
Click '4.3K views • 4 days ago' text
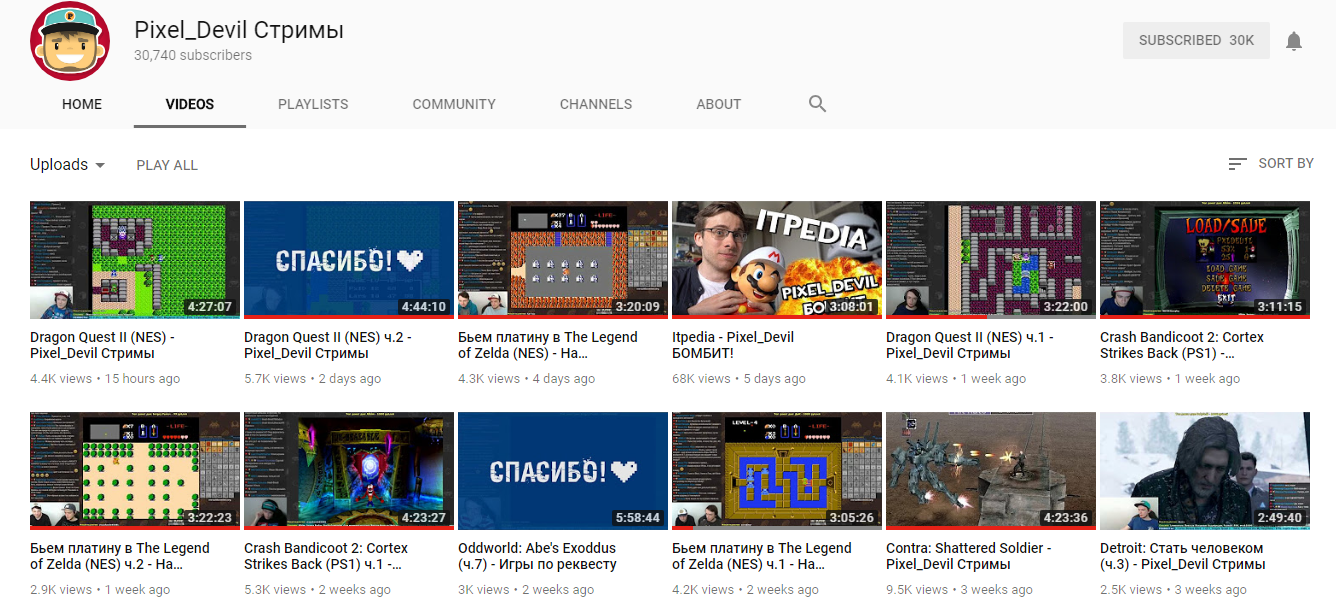coord(527,379)
